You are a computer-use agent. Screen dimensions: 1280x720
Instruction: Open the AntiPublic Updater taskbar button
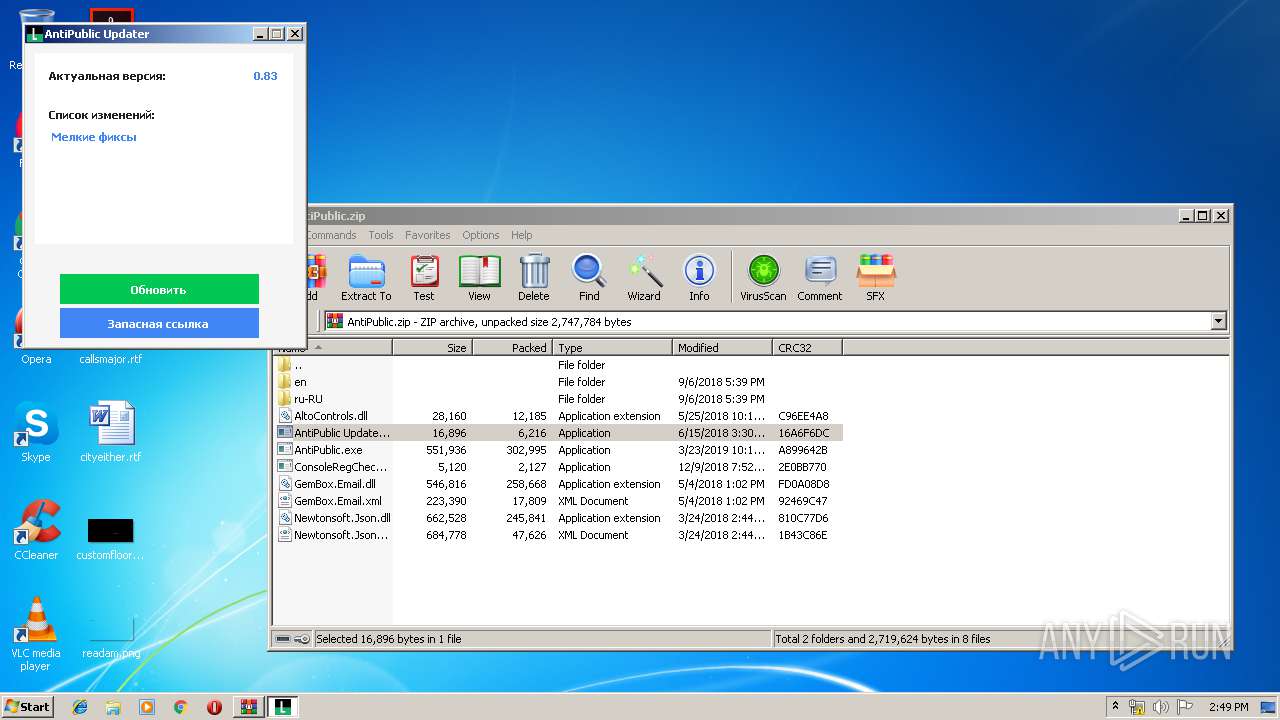pos(283,707)
